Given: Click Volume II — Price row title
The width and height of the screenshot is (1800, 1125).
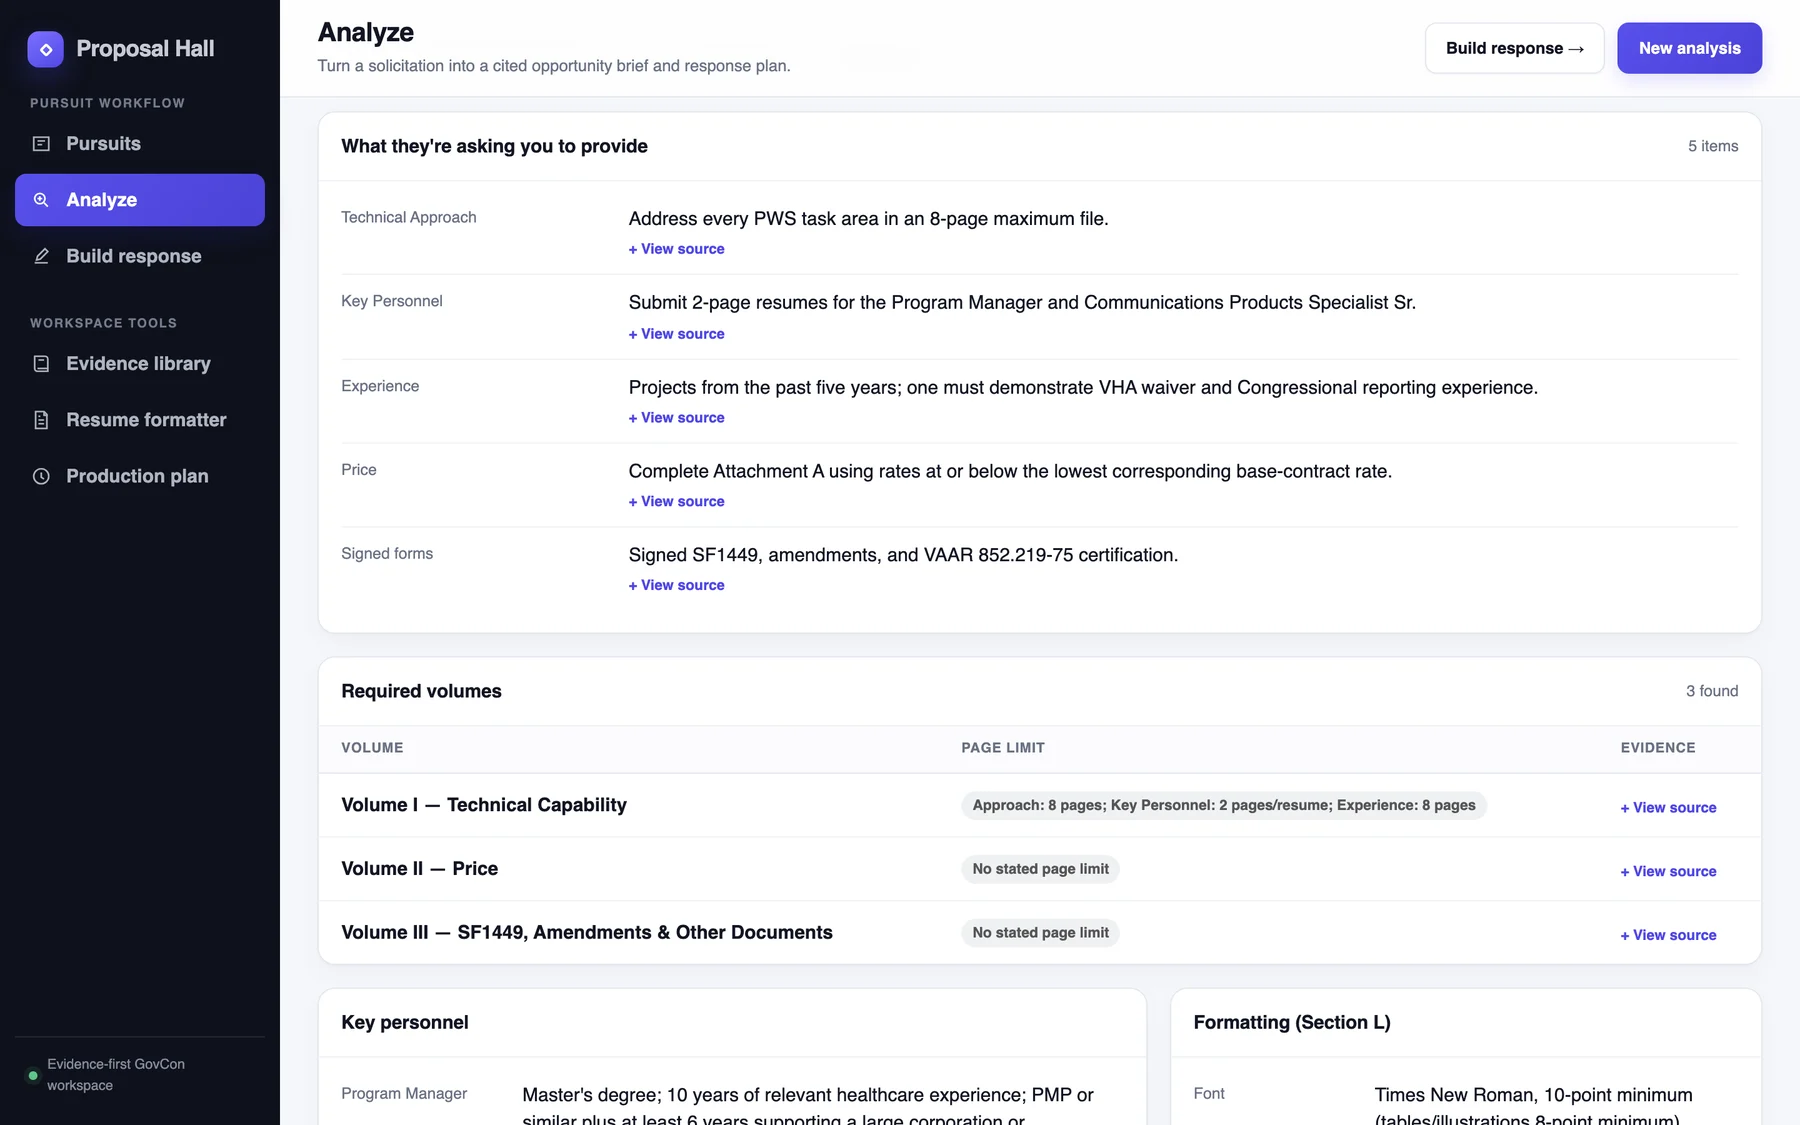Looking at the screenshot, I should click(x=420, y=869).
